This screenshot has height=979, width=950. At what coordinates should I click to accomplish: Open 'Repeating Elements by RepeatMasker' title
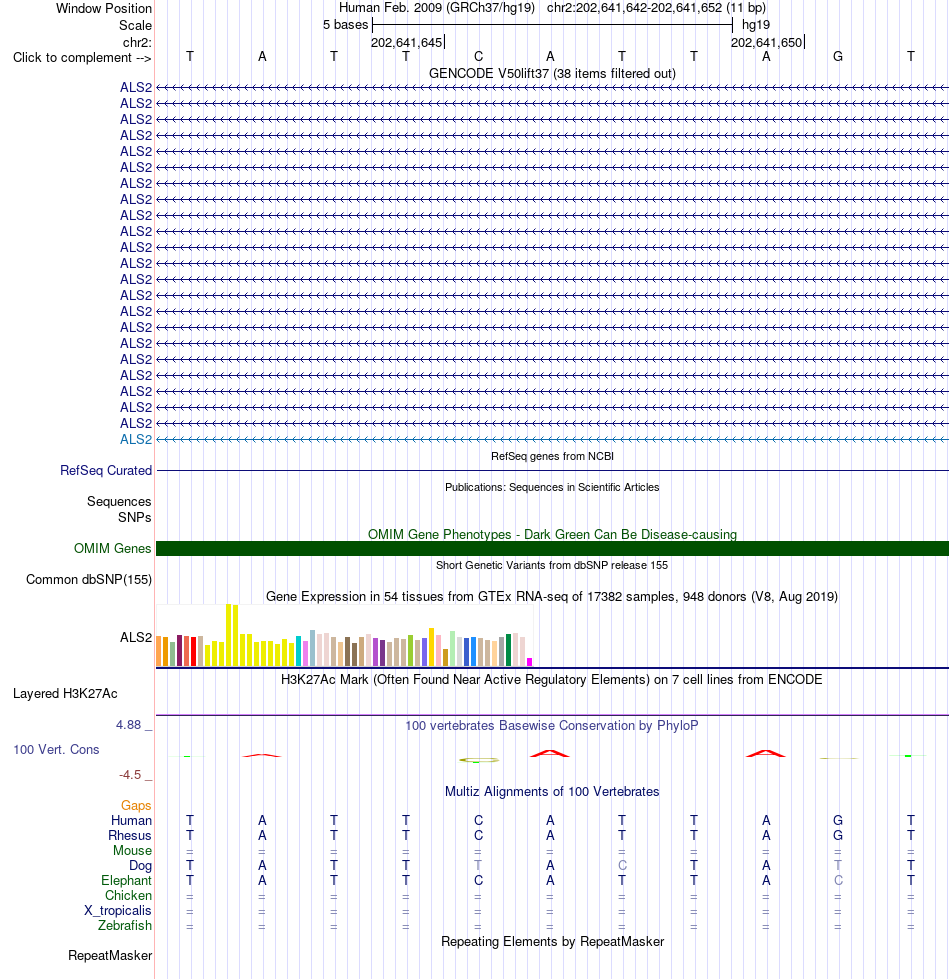click(552, 942)
